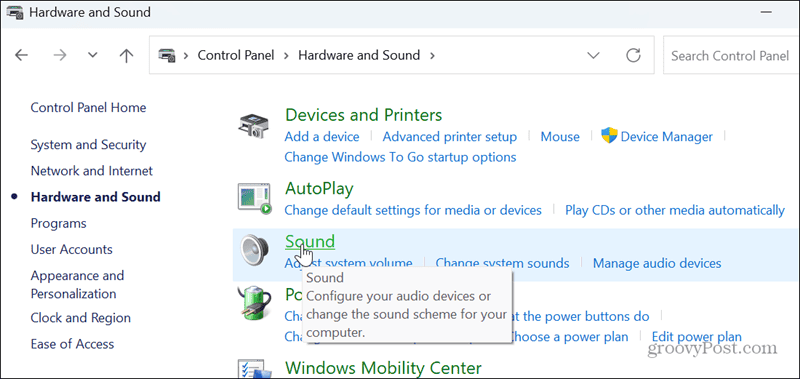Open Network and Internet category

92,171
